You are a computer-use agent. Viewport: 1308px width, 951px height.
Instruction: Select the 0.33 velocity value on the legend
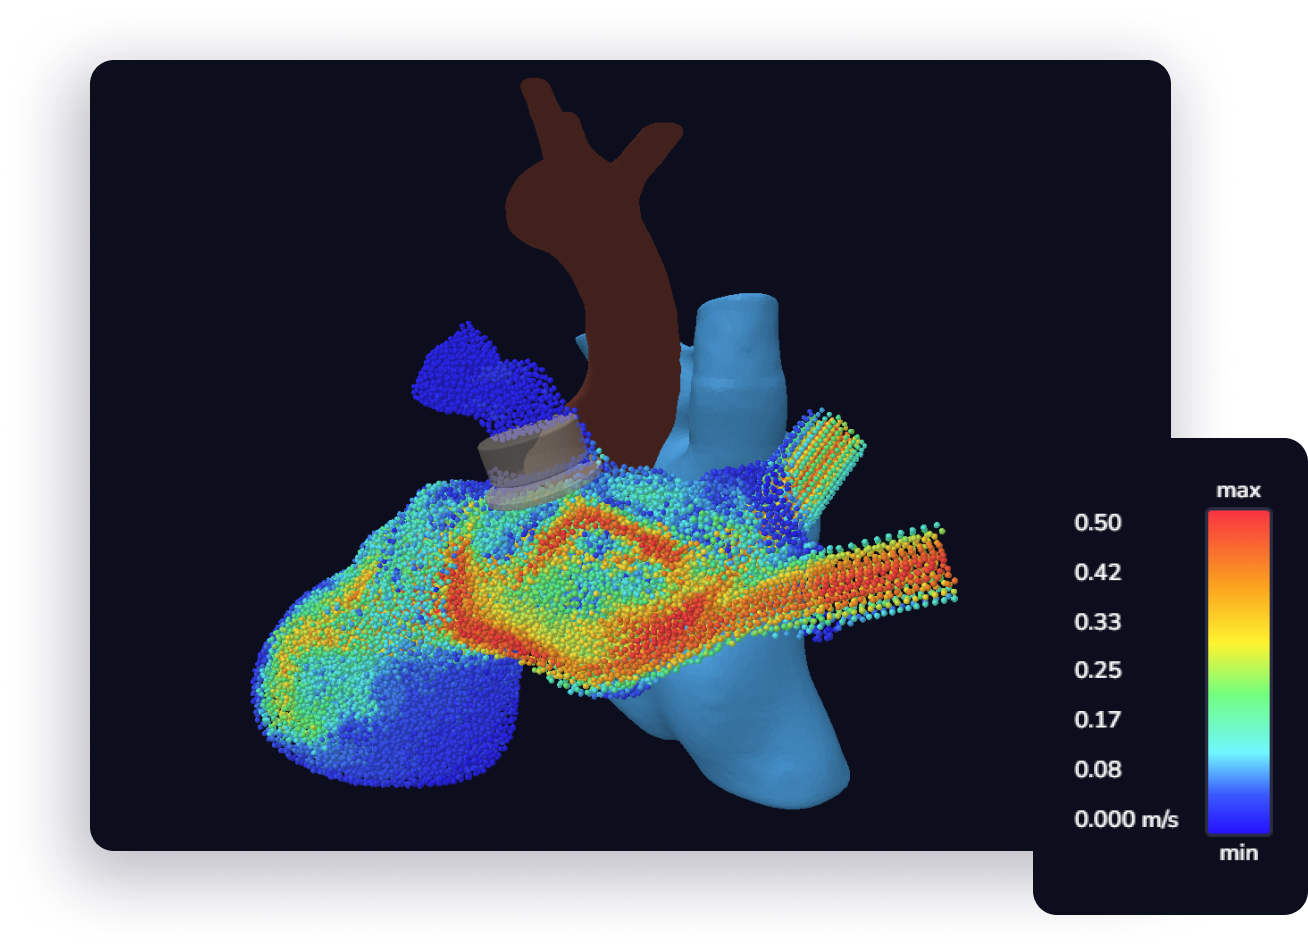1098,621
